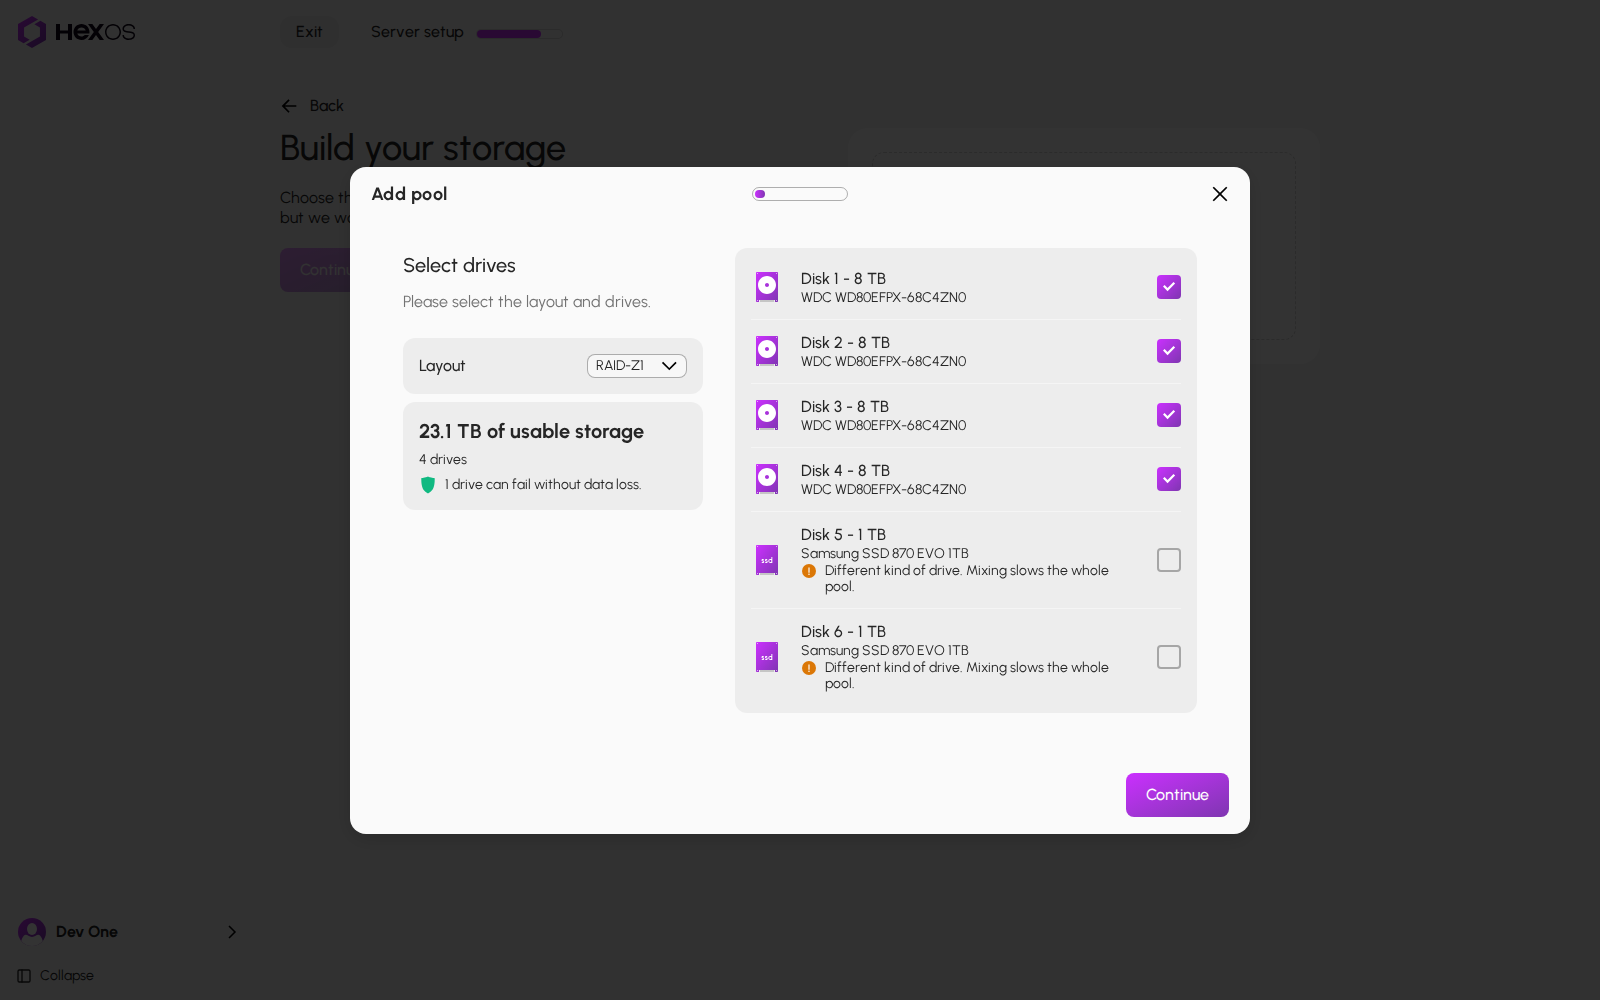Click the Disk 5 - 1 TB label
Viewport: 1600px width, 1000px height.
pyautogui.click(x=843, y=535)
